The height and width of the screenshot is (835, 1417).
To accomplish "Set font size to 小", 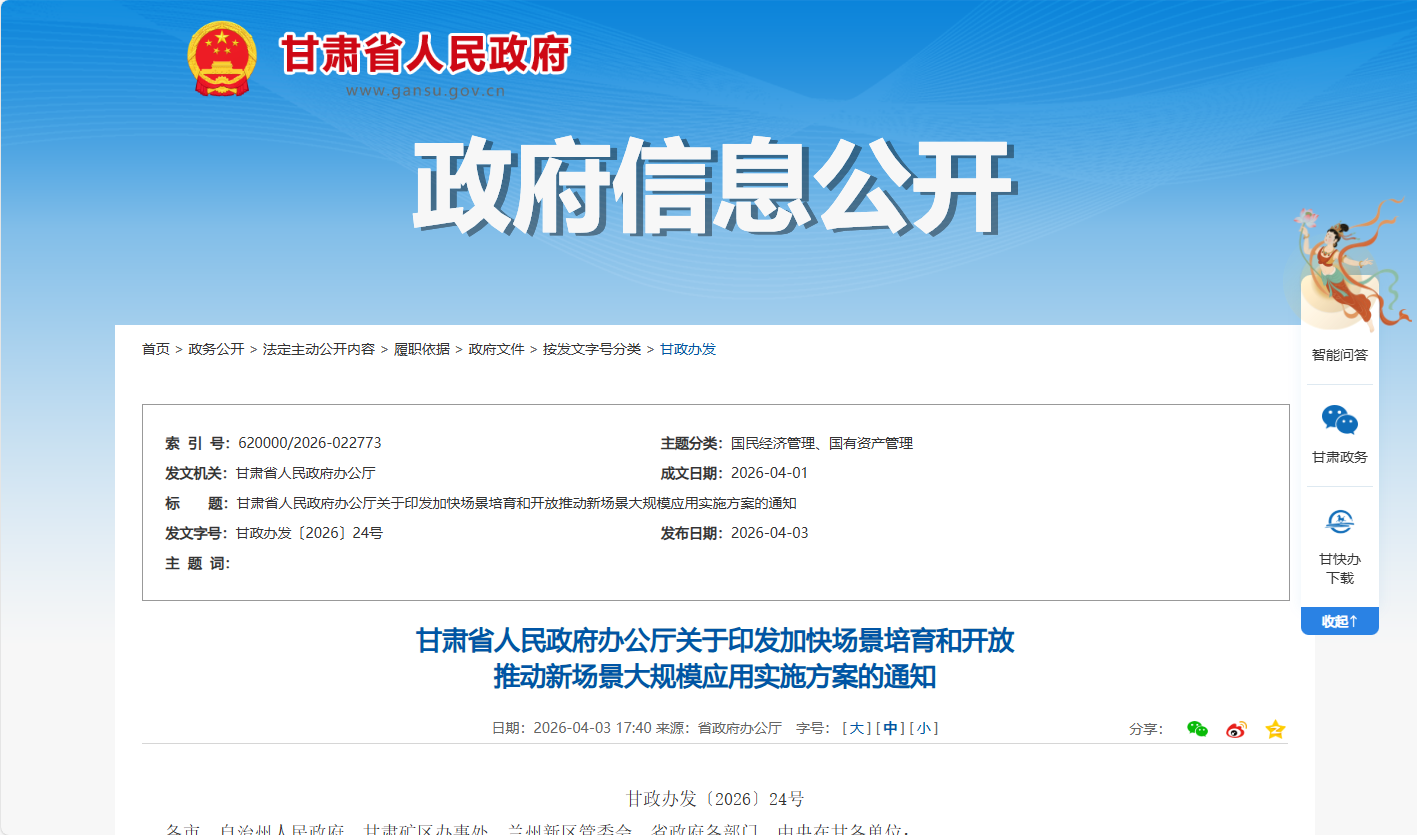I will [923, 728].
